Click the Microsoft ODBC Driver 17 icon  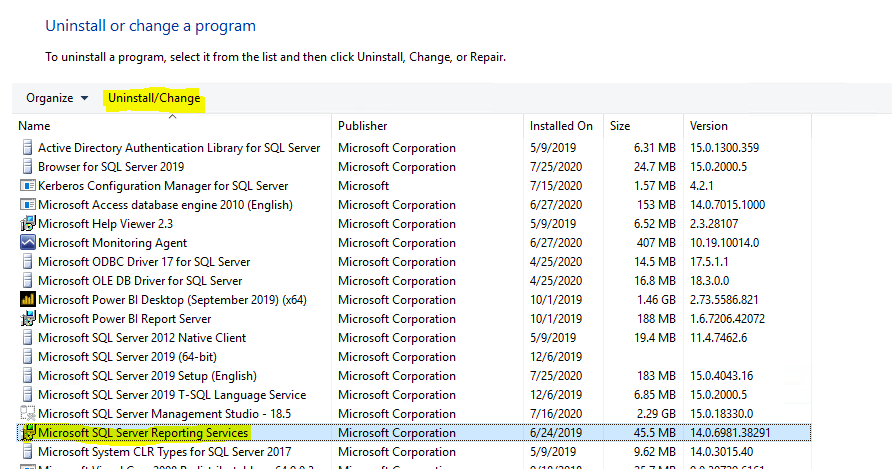tap(27, 262)
